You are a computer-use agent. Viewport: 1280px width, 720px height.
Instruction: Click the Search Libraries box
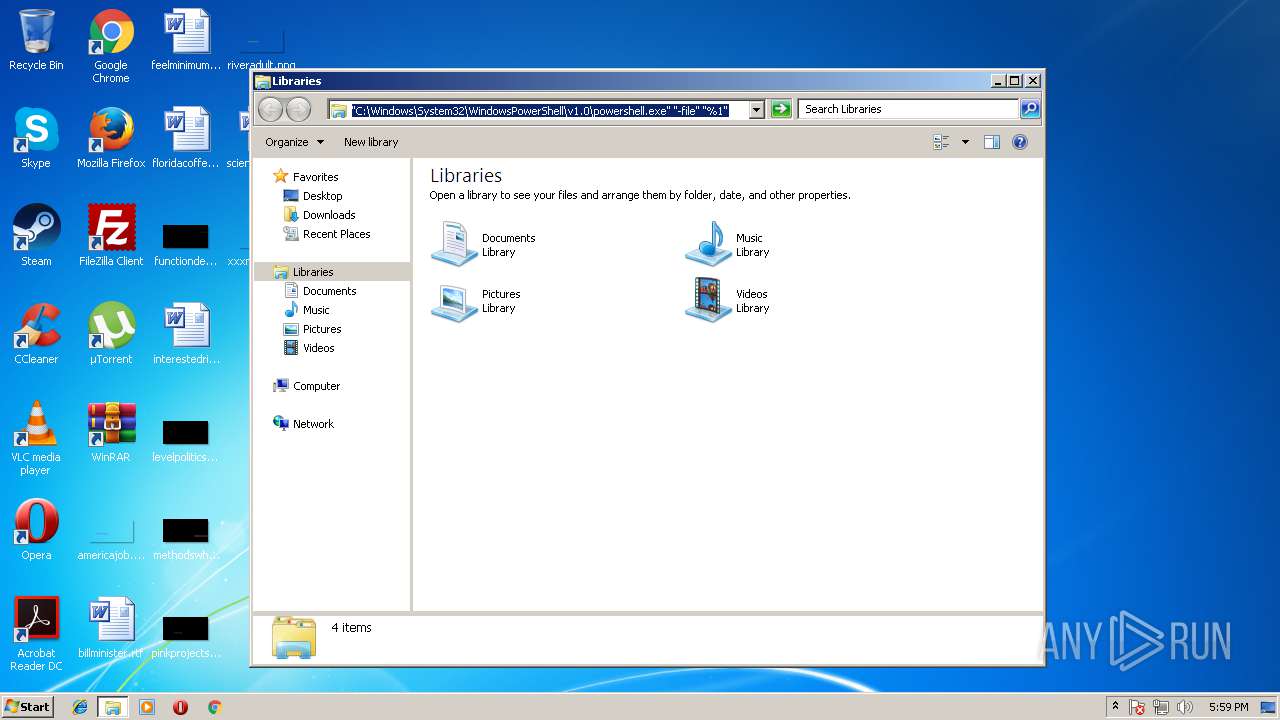908,109
